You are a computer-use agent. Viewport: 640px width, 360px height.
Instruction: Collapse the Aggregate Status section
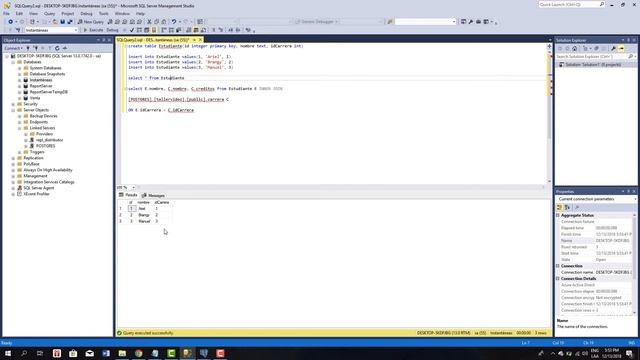click(x=558, y=215)
